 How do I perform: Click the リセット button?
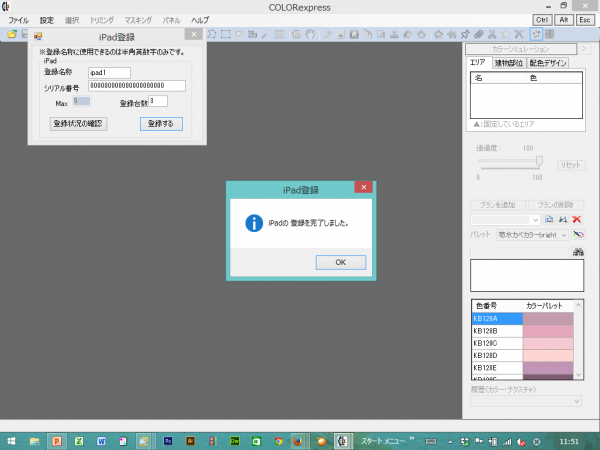click(x=571, y=165)
